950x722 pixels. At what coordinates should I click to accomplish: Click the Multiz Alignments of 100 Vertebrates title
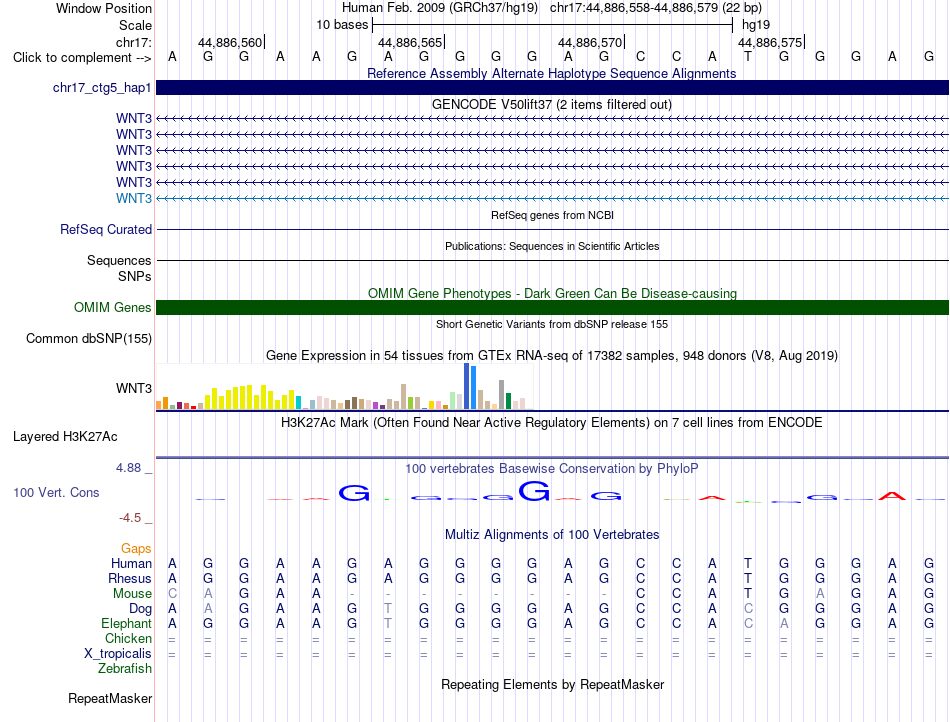point(552,534)
